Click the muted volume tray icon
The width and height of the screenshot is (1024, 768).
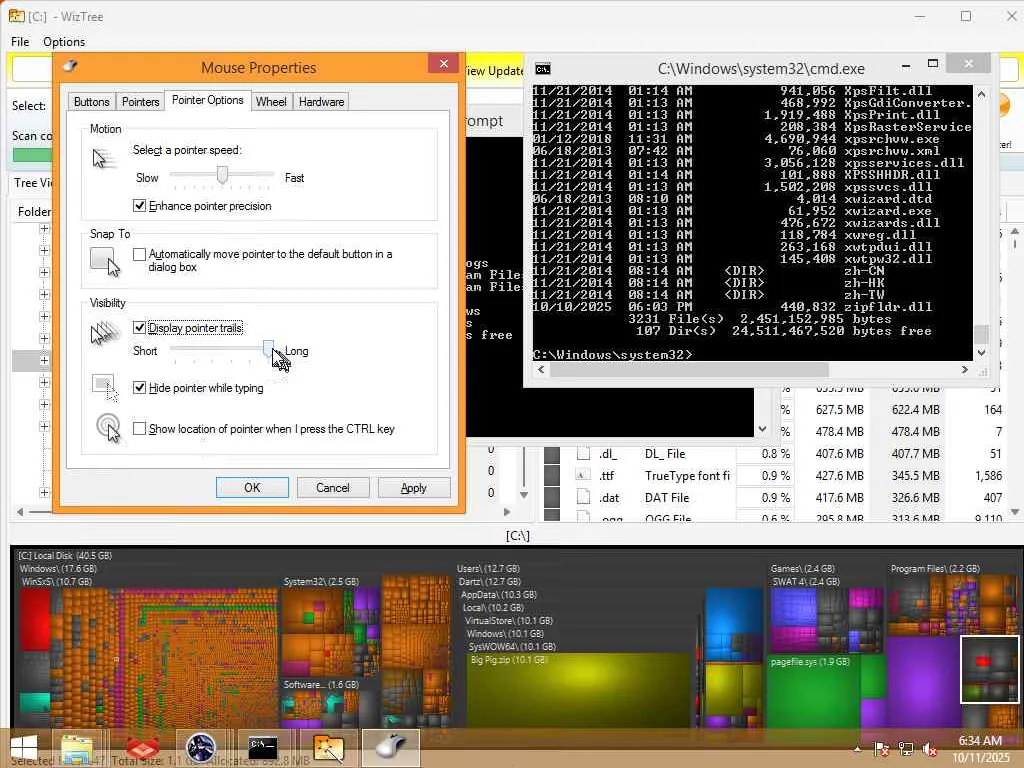(929, 749)
